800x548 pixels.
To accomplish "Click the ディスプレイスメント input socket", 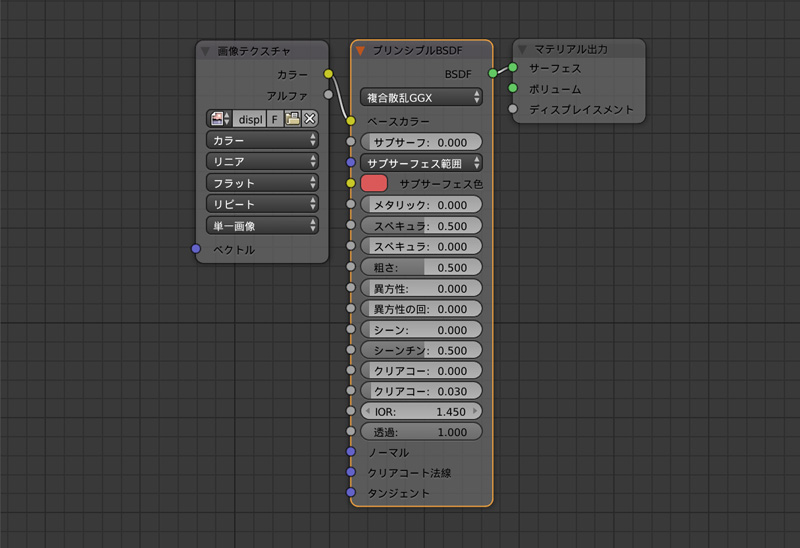I will (513, 109).
